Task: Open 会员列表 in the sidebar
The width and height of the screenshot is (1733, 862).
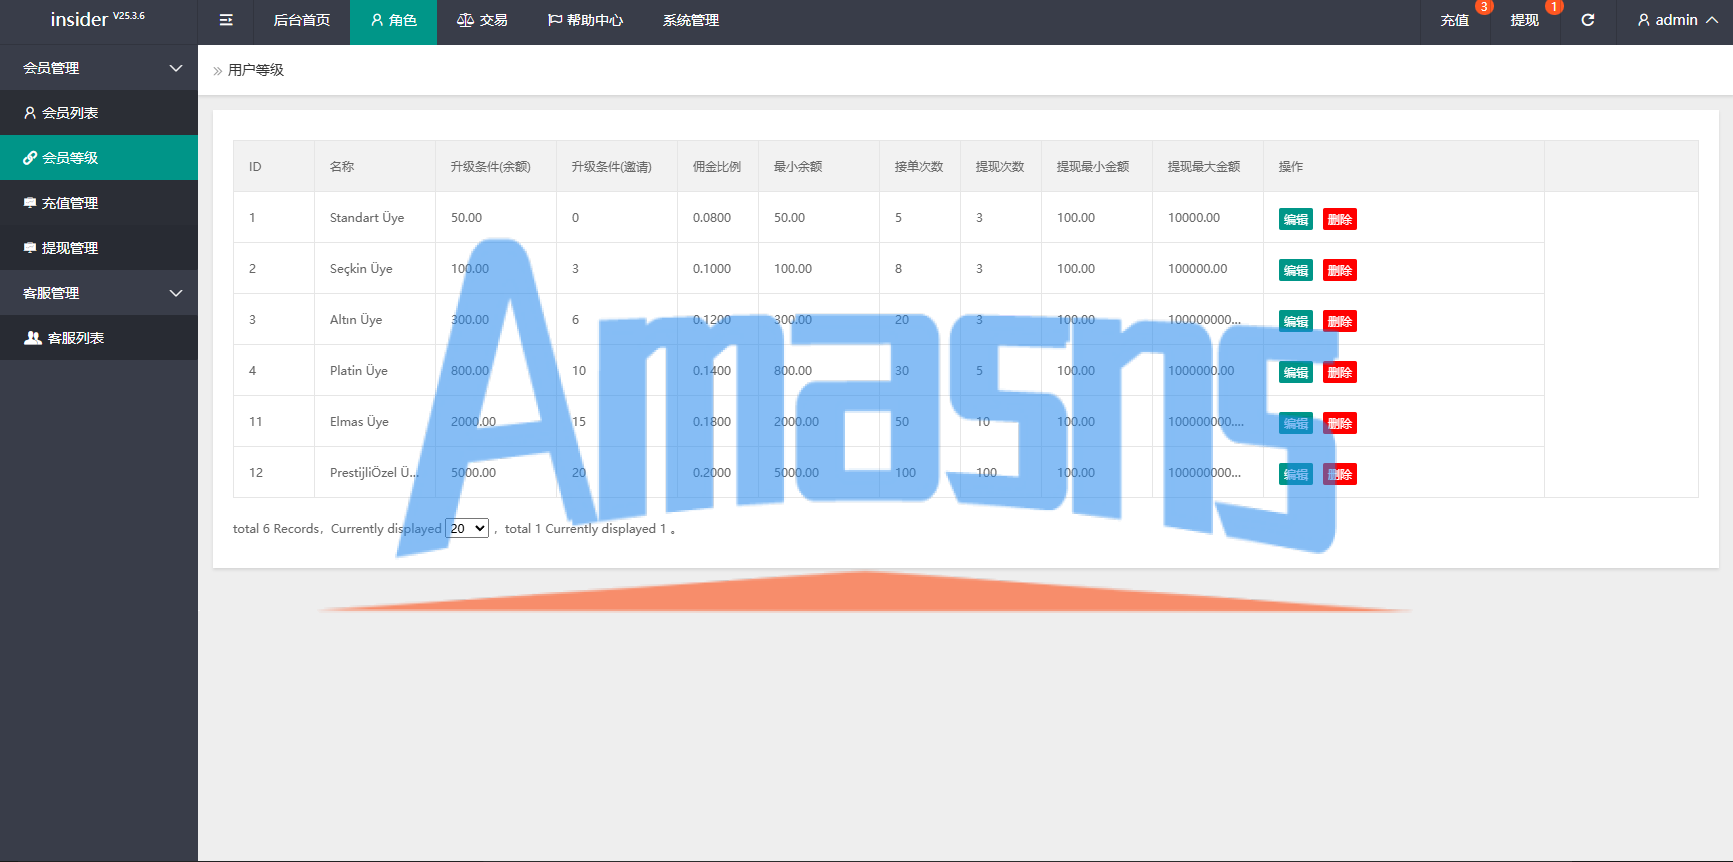Action: click(x=99, y=113)
